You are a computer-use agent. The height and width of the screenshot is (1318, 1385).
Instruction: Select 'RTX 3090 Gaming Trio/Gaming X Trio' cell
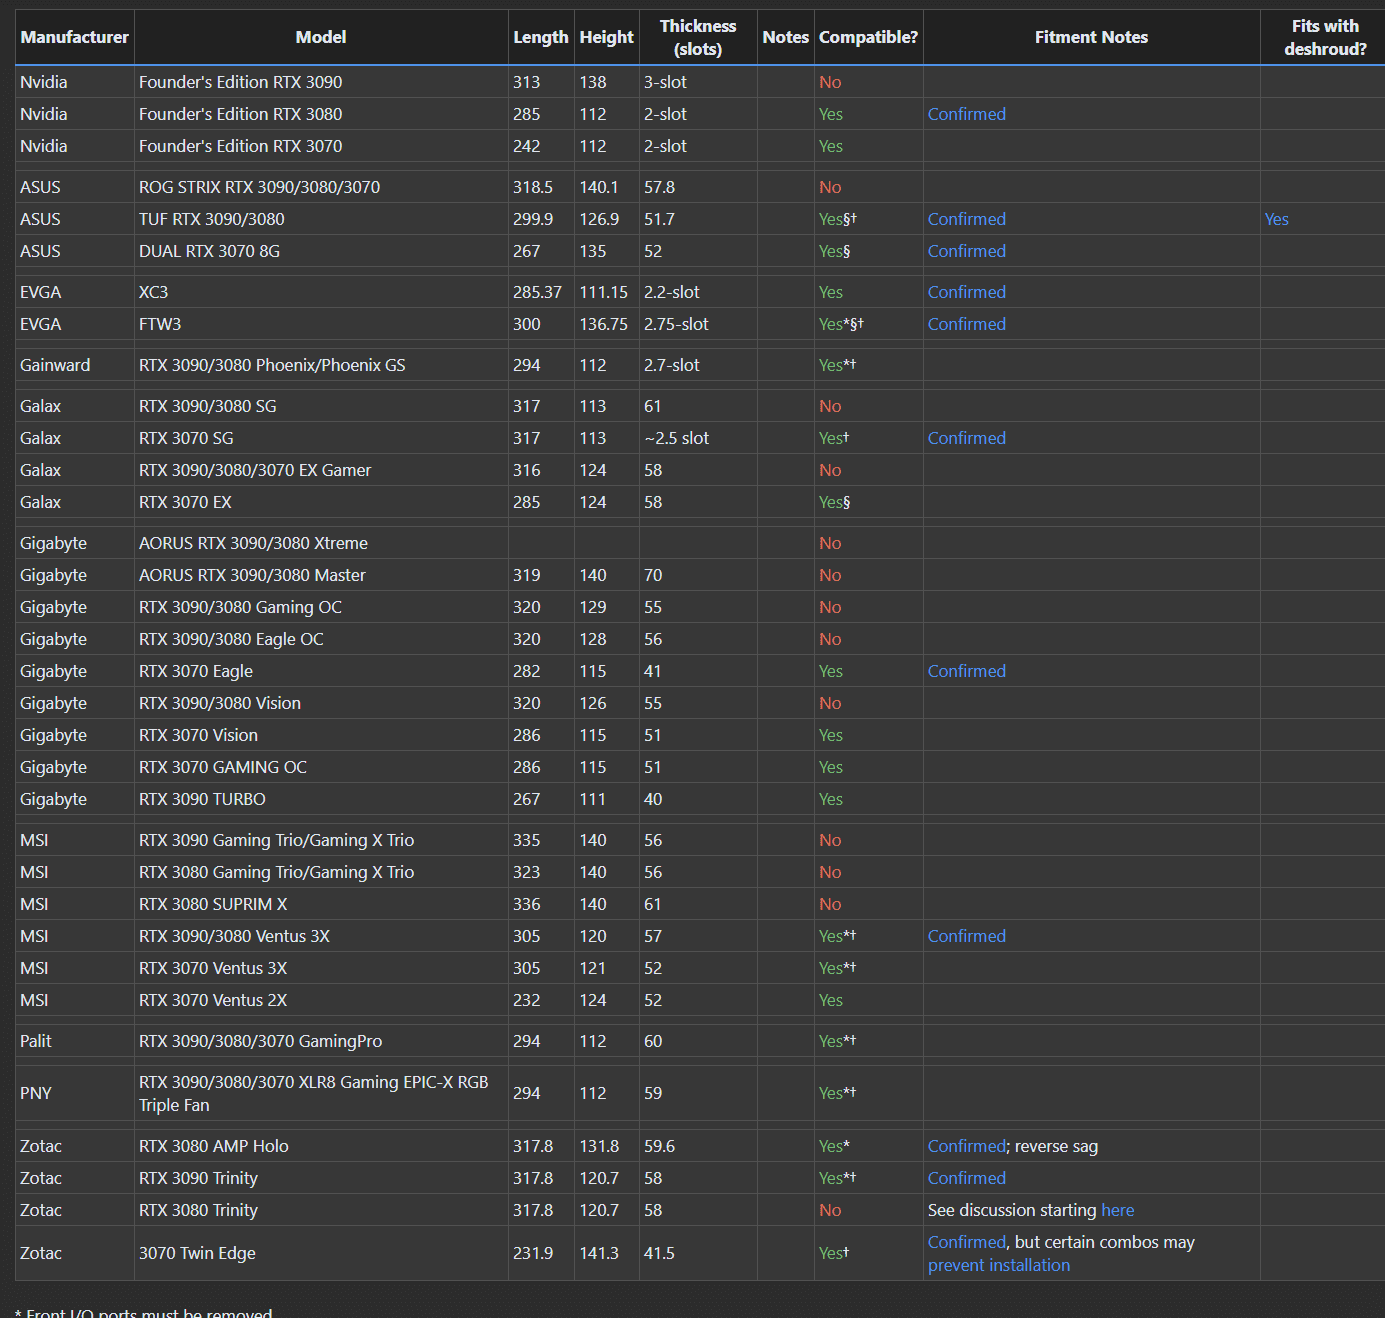coord(321,840)
